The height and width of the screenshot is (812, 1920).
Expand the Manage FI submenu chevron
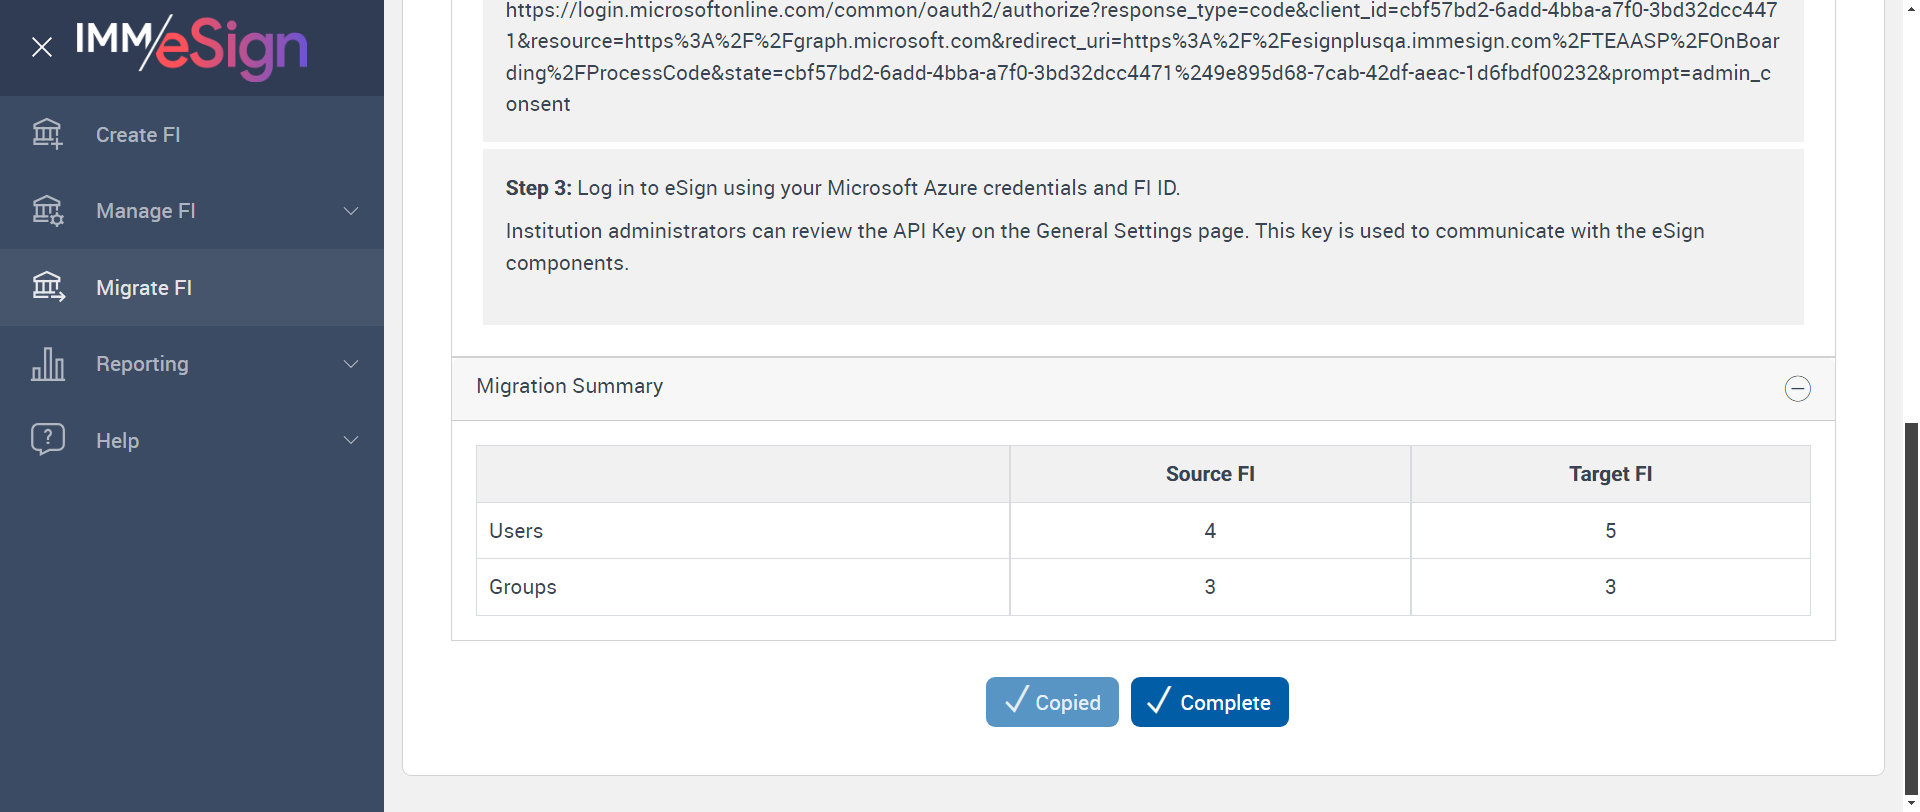click(351, 211)
